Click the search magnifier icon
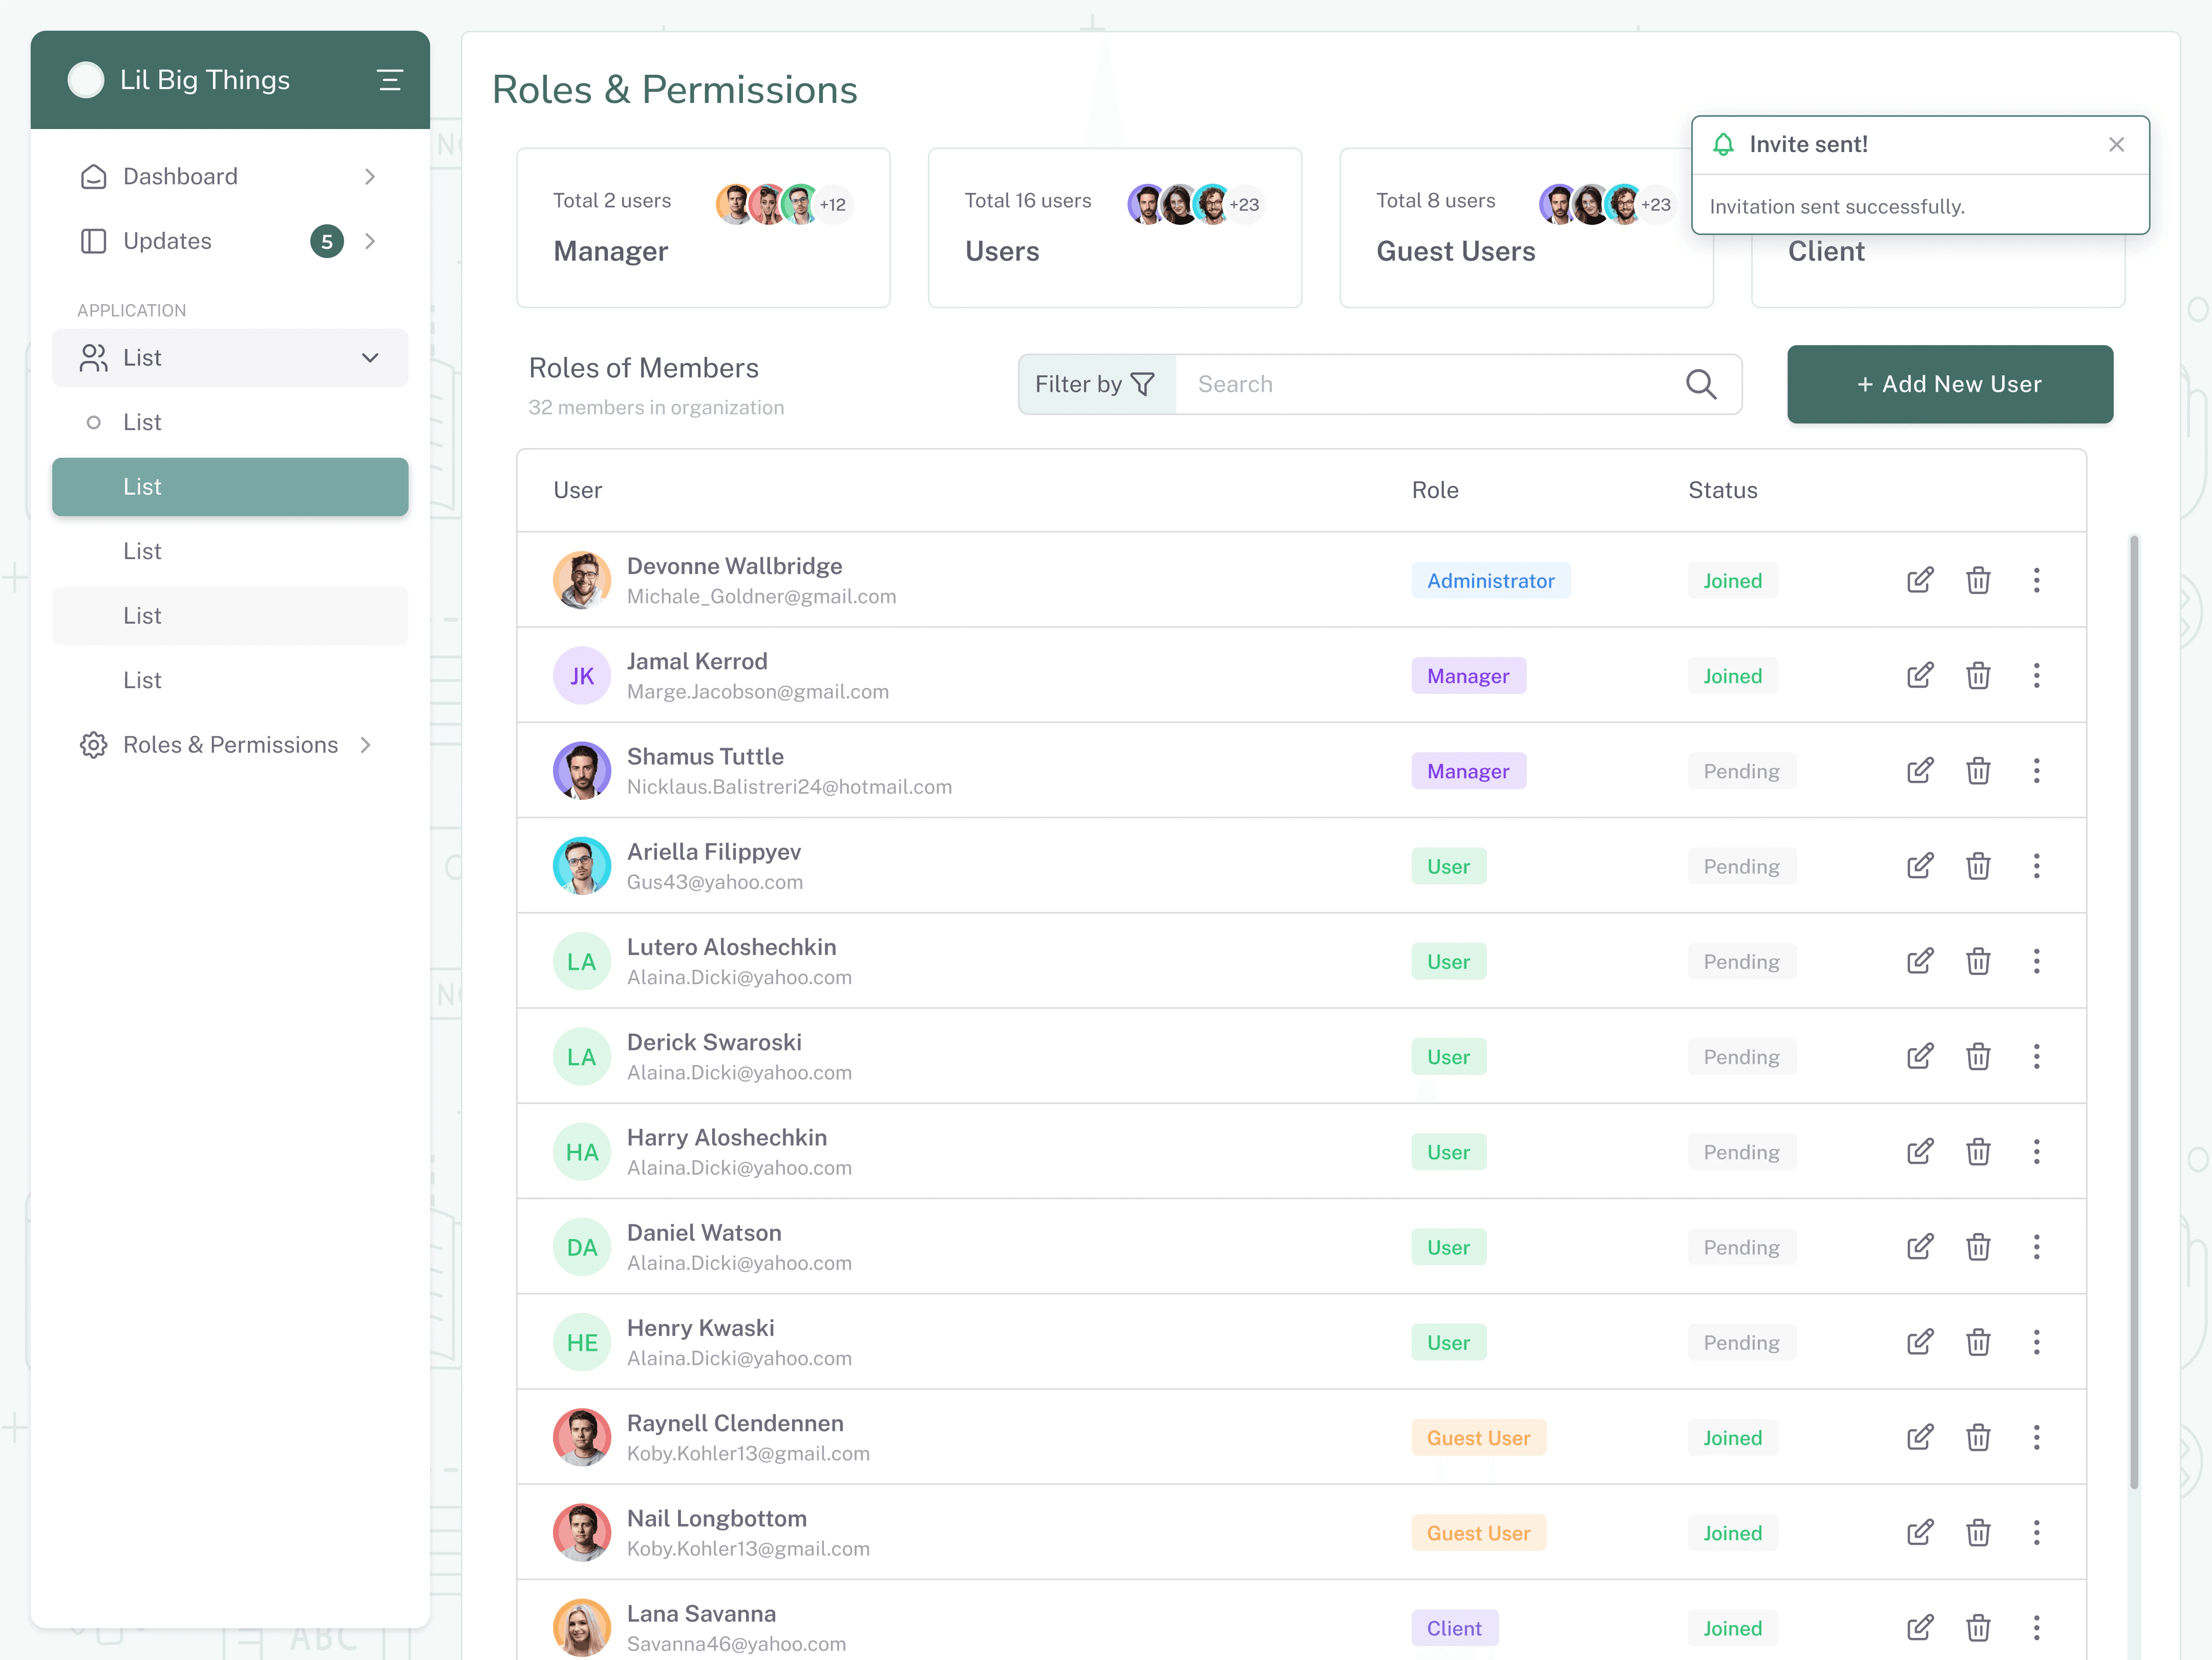Image resolution: width=2212 pixels, height=1660 pixels. click(1700, 384)
